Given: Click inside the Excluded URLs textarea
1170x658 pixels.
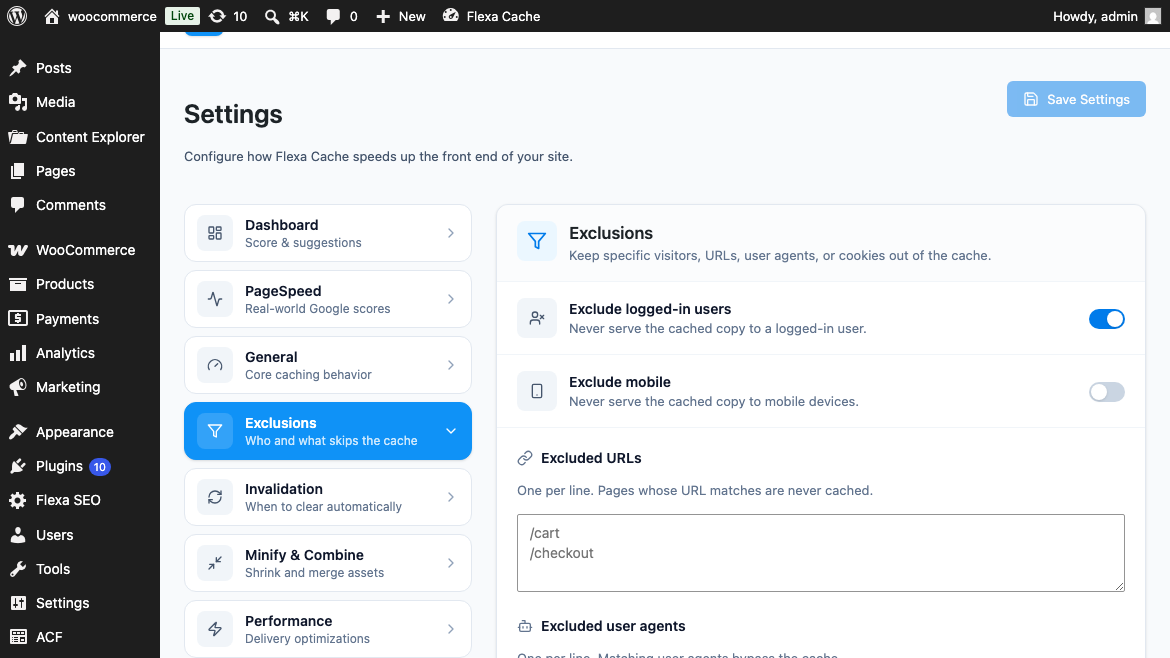Looking at the screenshot, I should 821,553.
